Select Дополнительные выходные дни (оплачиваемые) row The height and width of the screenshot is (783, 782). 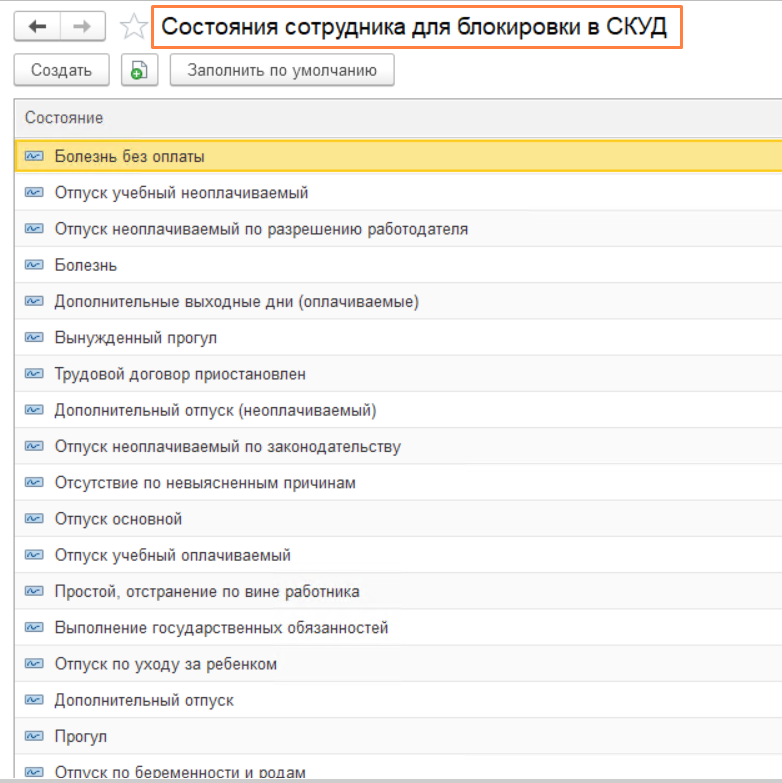(x=236, y=301)
